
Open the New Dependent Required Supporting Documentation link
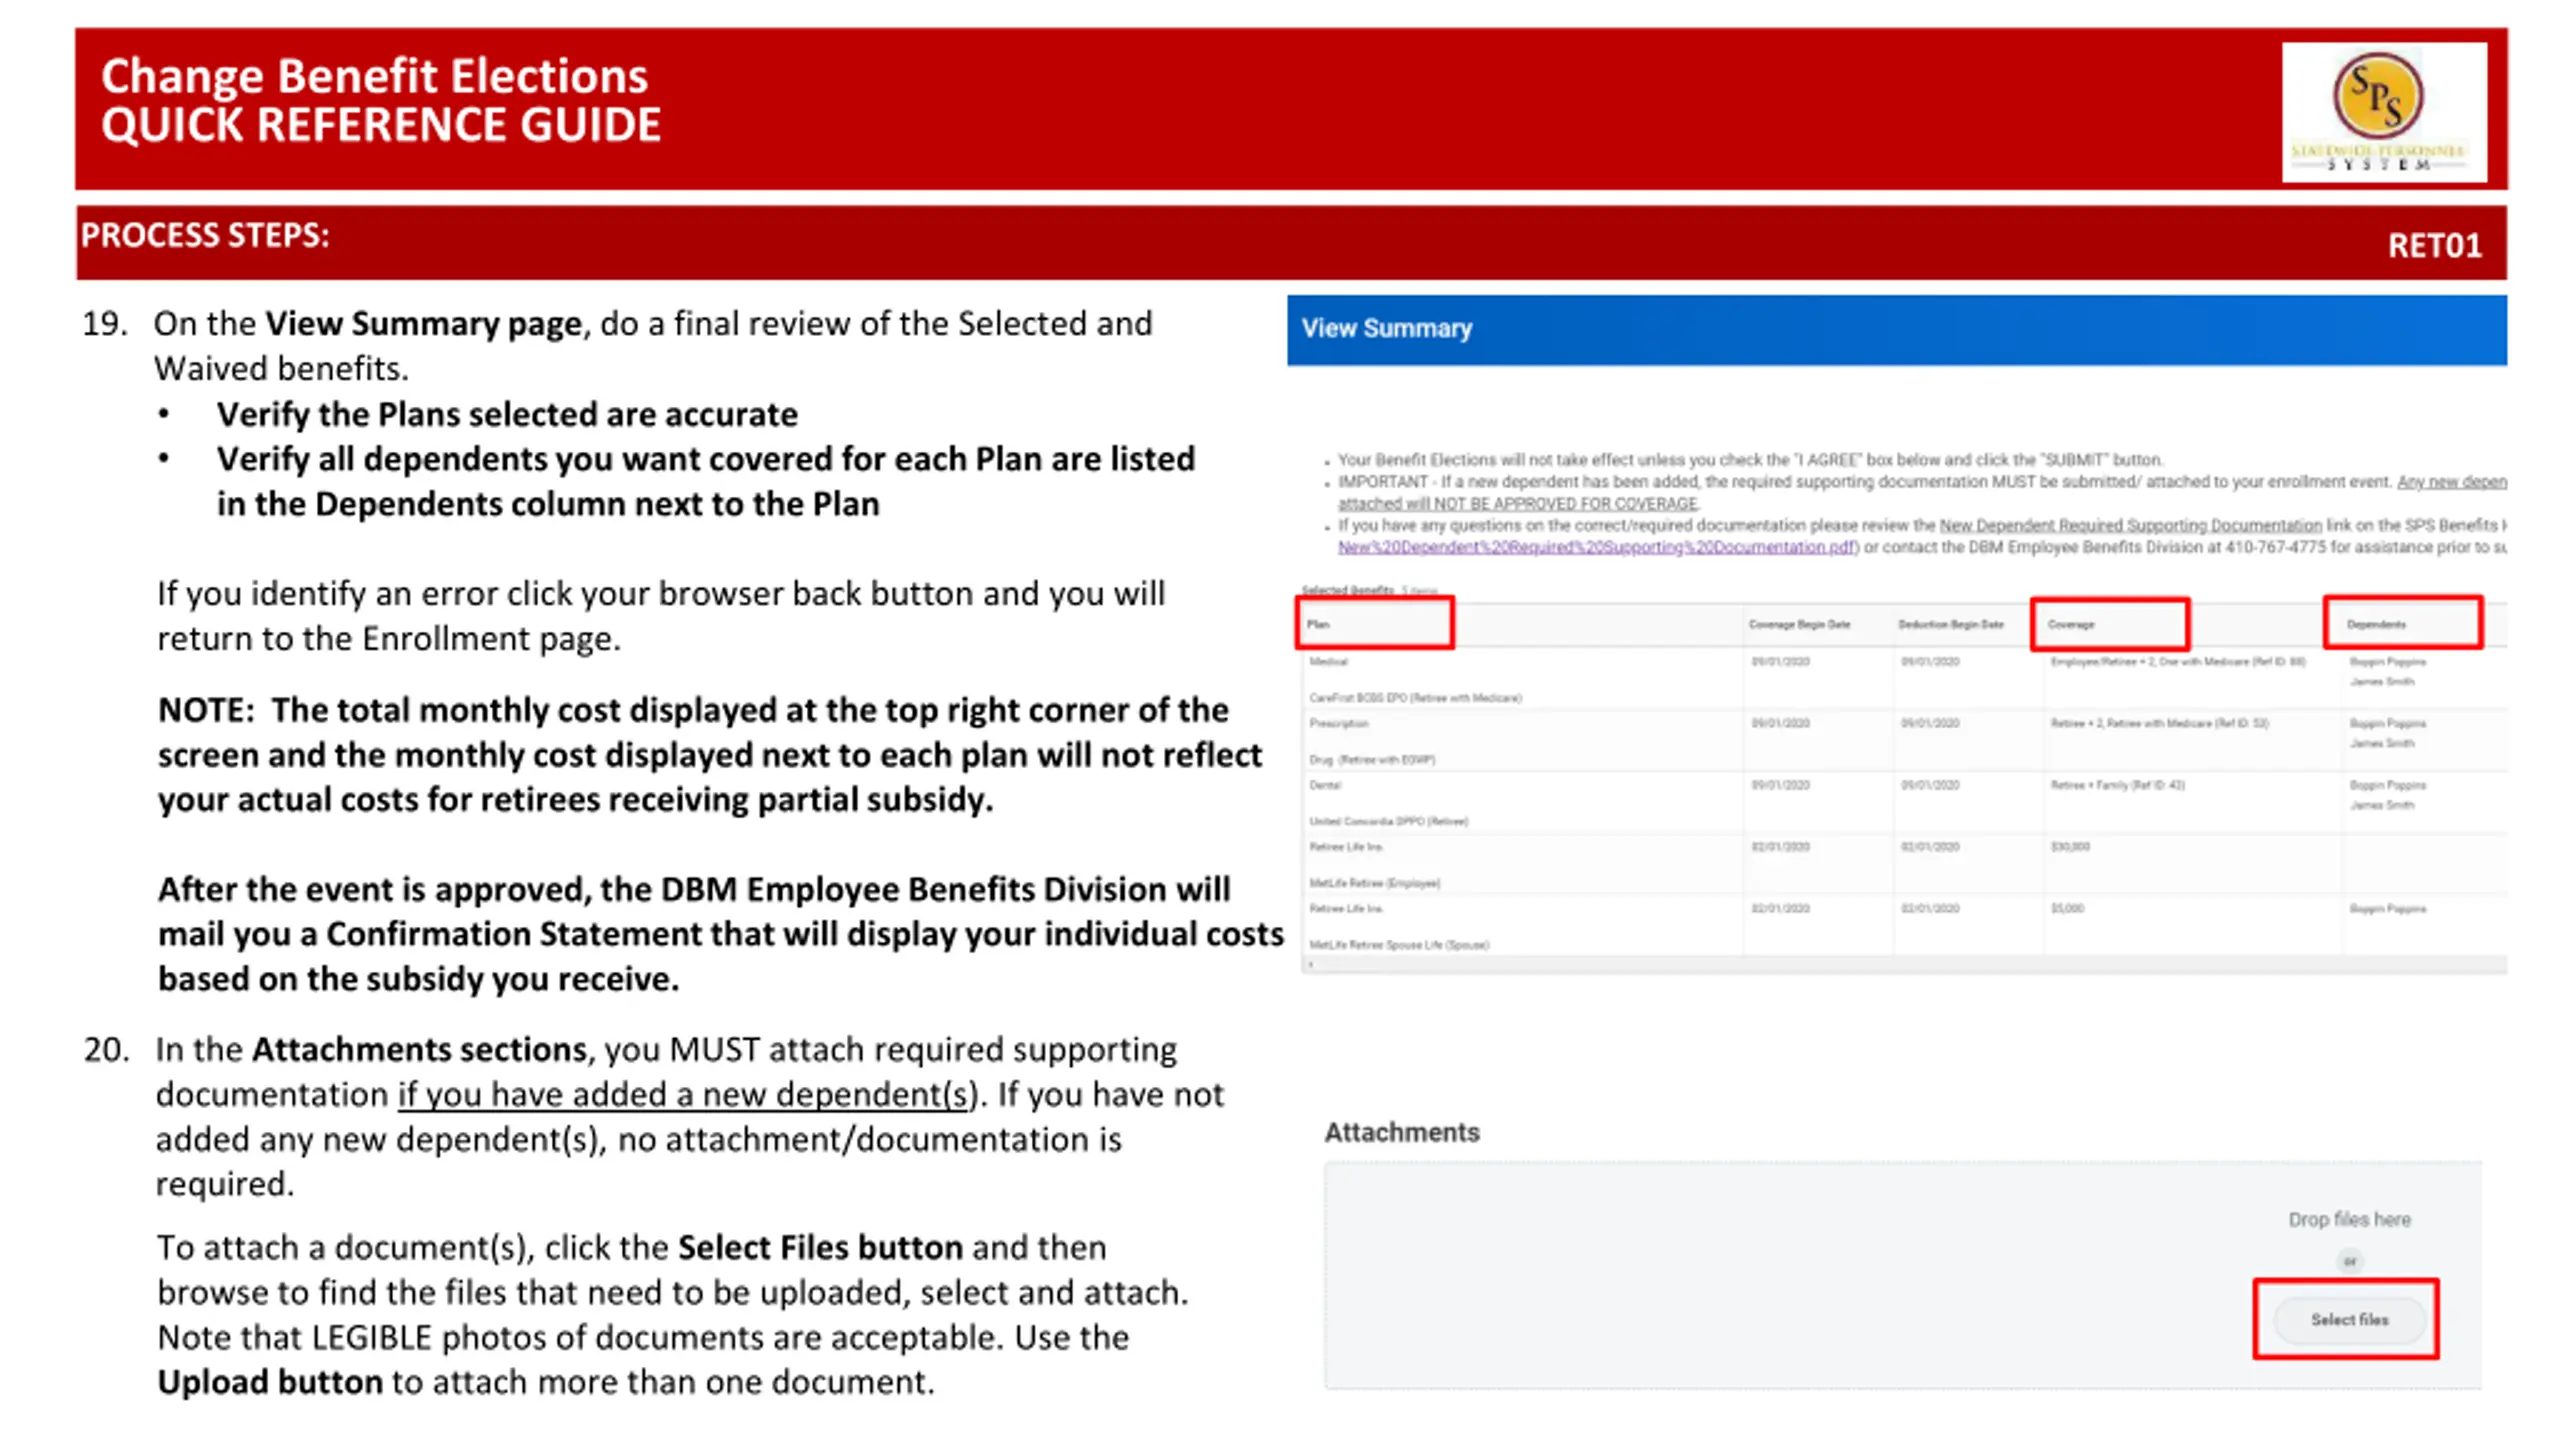(2130, 525)
